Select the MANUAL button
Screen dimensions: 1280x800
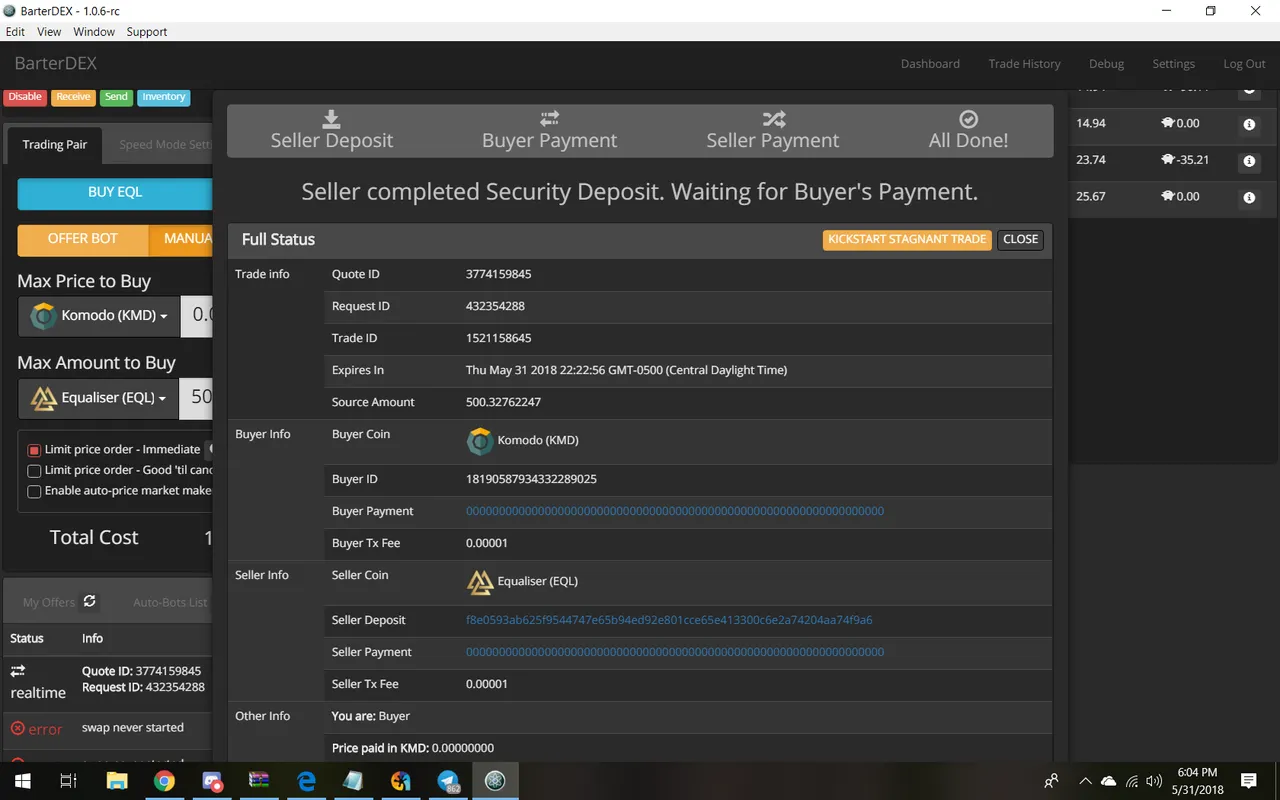click(182, 240)
